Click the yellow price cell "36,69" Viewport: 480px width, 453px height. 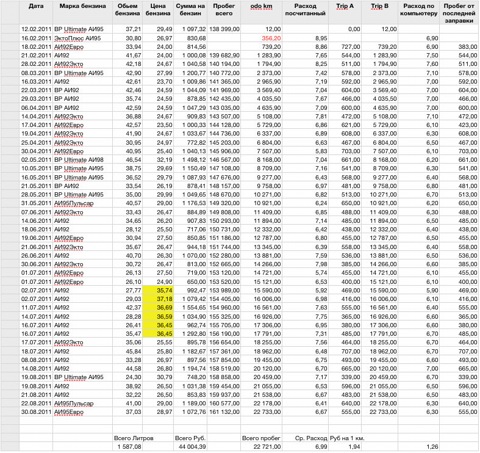[158, 308]
